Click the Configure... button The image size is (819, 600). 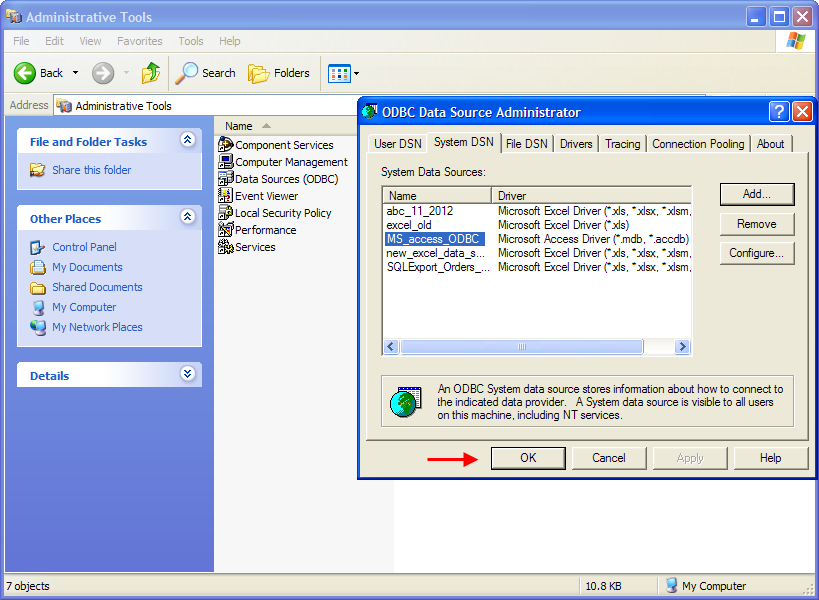[757, 253]
